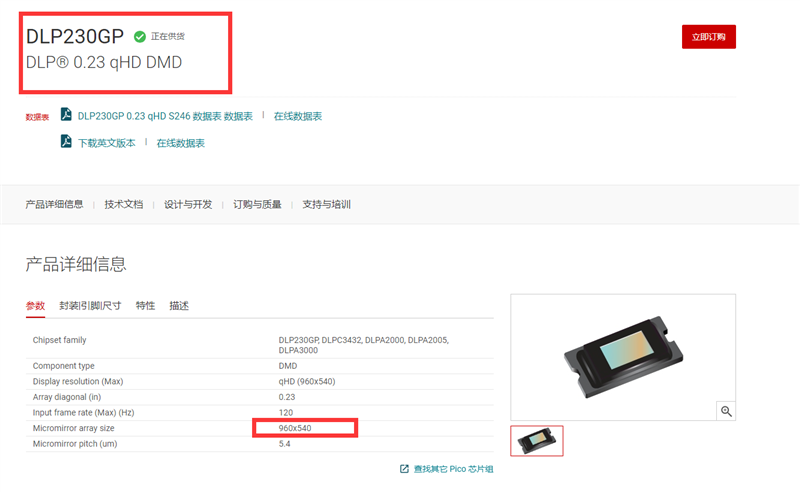
Task: Click the red 数据表 label
Action: [37, 117]
